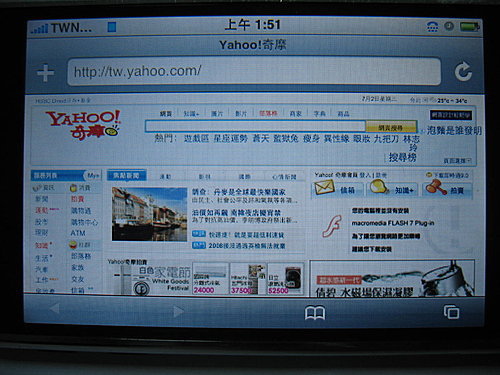
Task: Tap the Safari forward arrow
Action: tap(178, 311)
